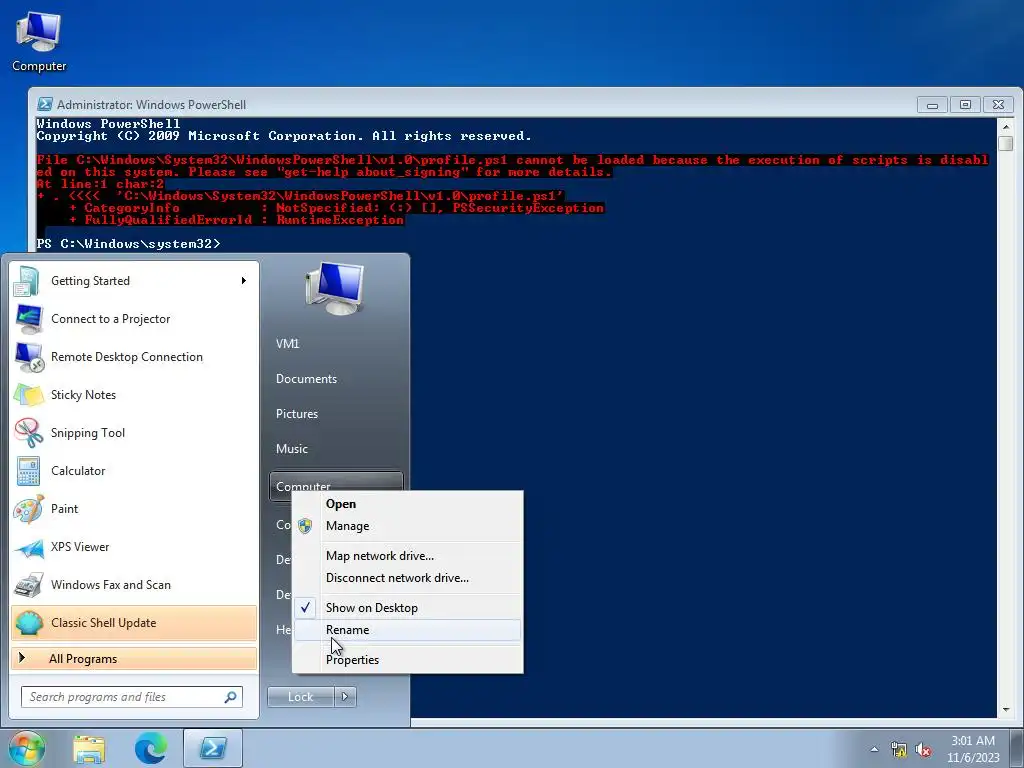This screenshot has height=768, width=1024.
Task: Click the search magnifier icon in Start menu
Action: pos(231,697)
